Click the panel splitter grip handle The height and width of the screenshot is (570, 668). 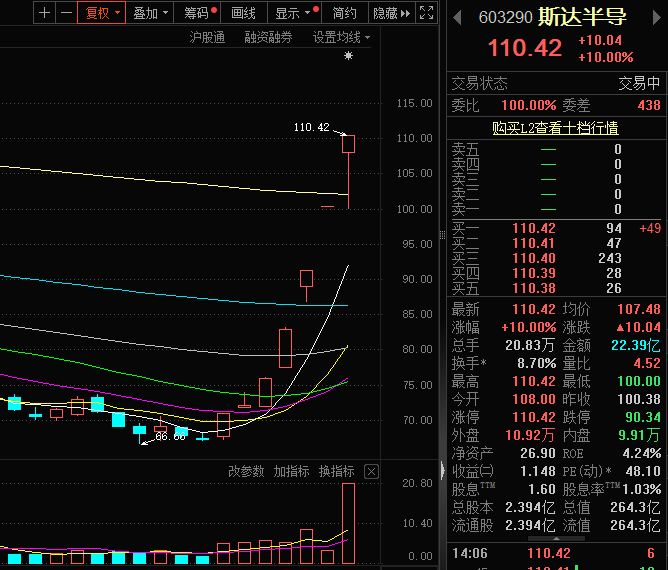(443, 234)
